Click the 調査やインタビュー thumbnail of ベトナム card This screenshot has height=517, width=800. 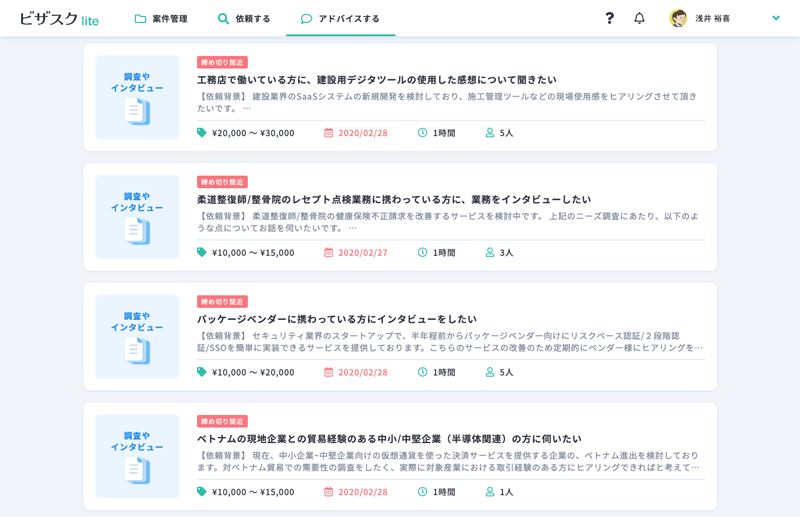[x=137, y=456]
